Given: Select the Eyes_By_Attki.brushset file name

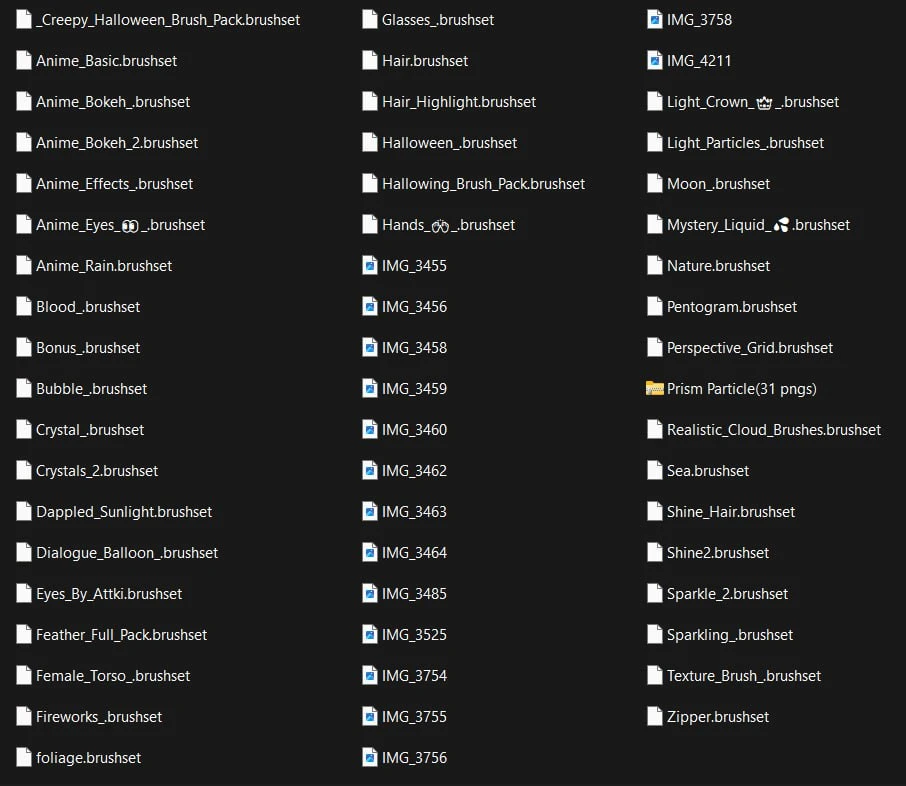Looking at the screenshot, I should pos(109,594).
